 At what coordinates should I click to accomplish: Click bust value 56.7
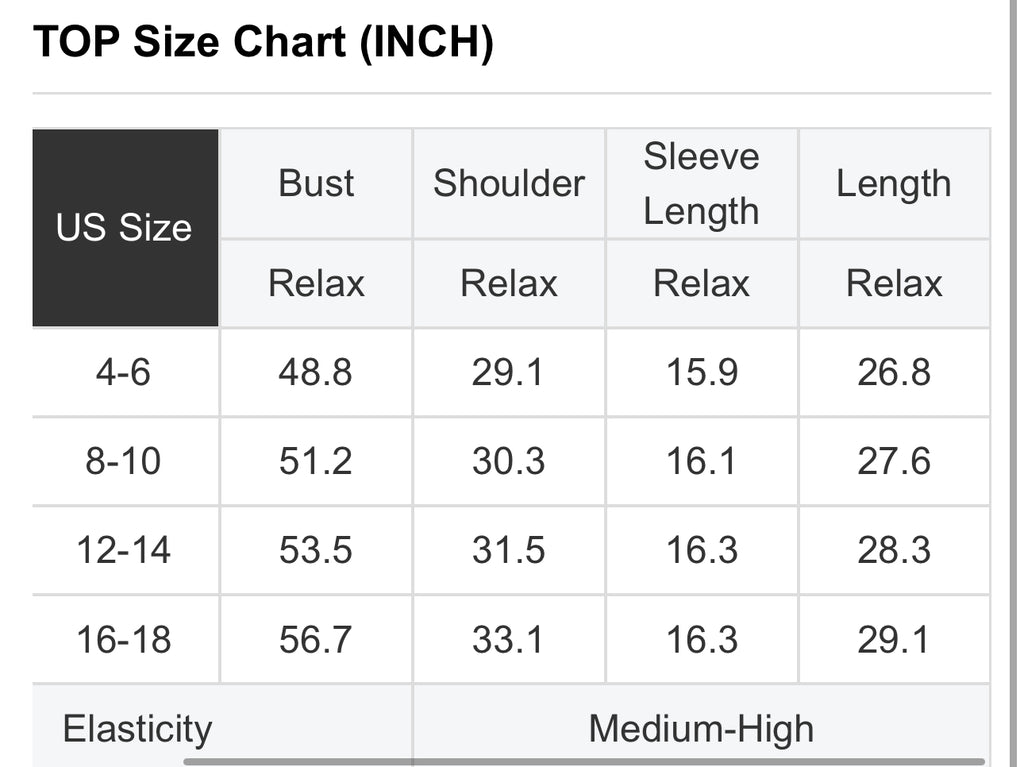315,640
